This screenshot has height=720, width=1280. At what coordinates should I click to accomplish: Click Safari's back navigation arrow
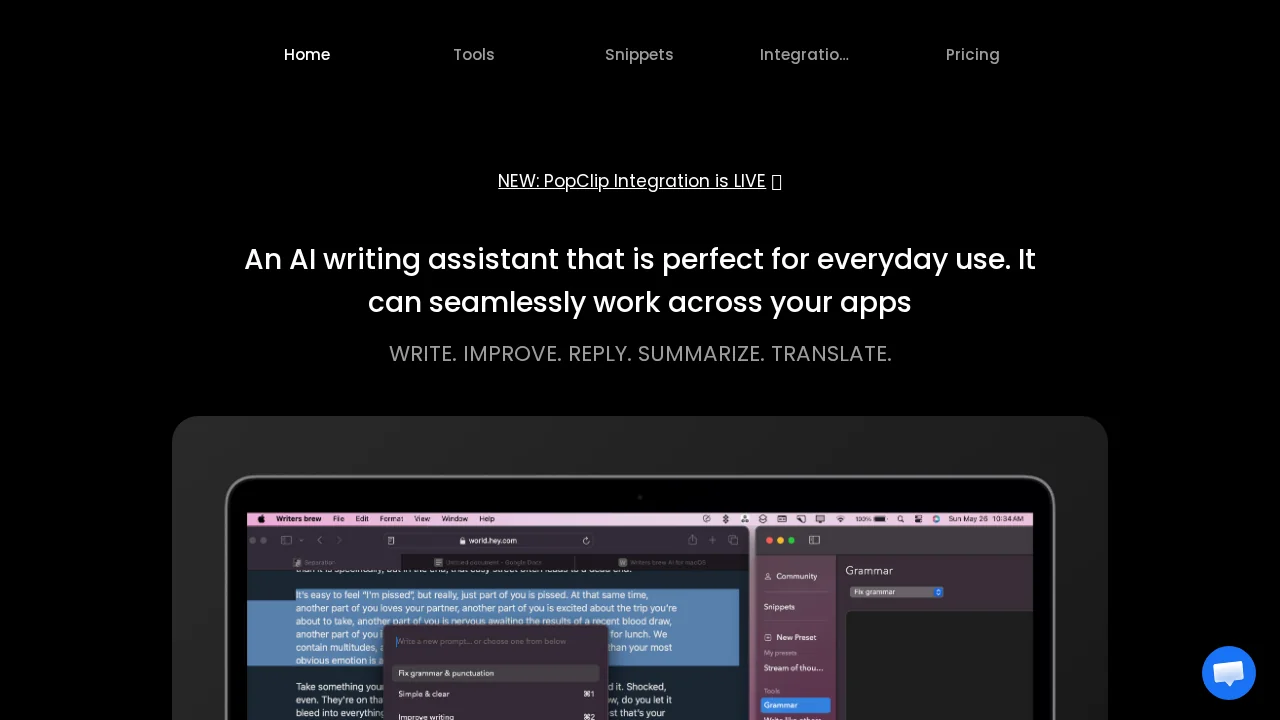[319, 539]
